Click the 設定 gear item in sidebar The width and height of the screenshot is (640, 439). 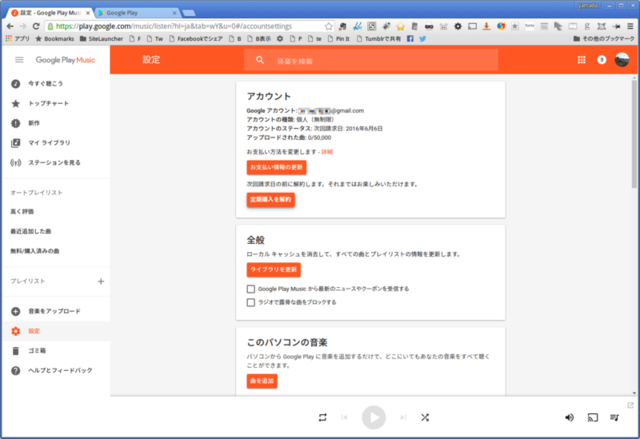56,331
